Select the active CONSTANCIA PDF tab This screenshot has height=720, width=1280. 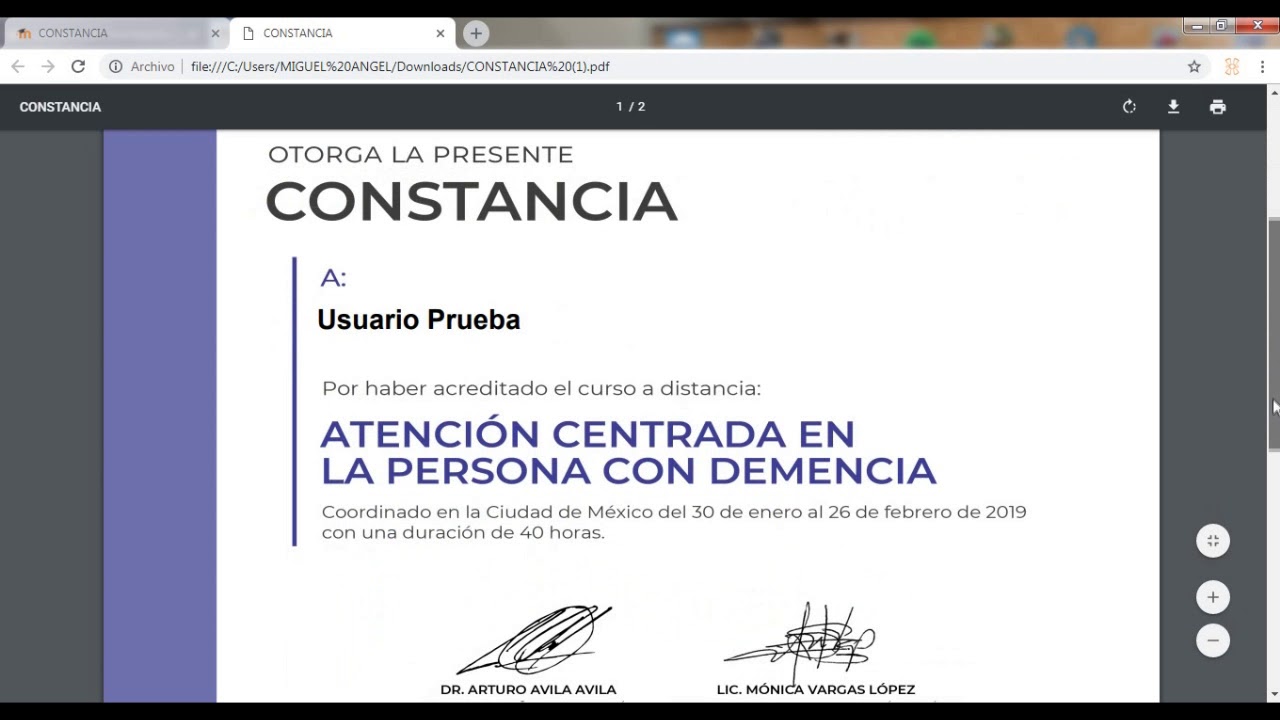point(343,33)
